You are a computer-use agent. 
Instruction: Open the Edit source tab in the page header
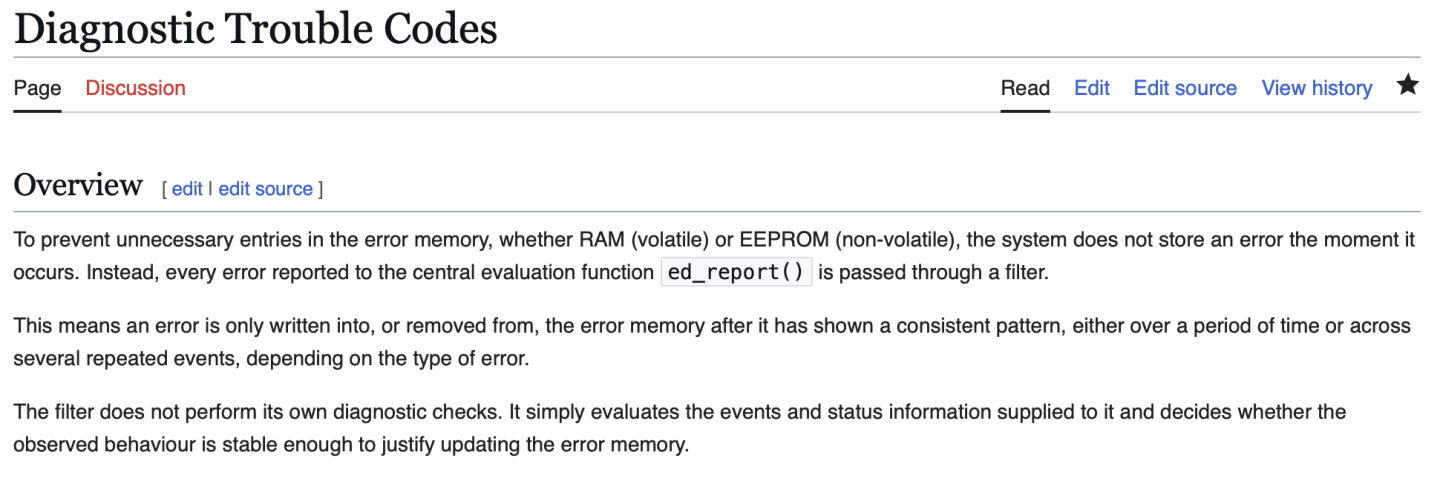1185,88
